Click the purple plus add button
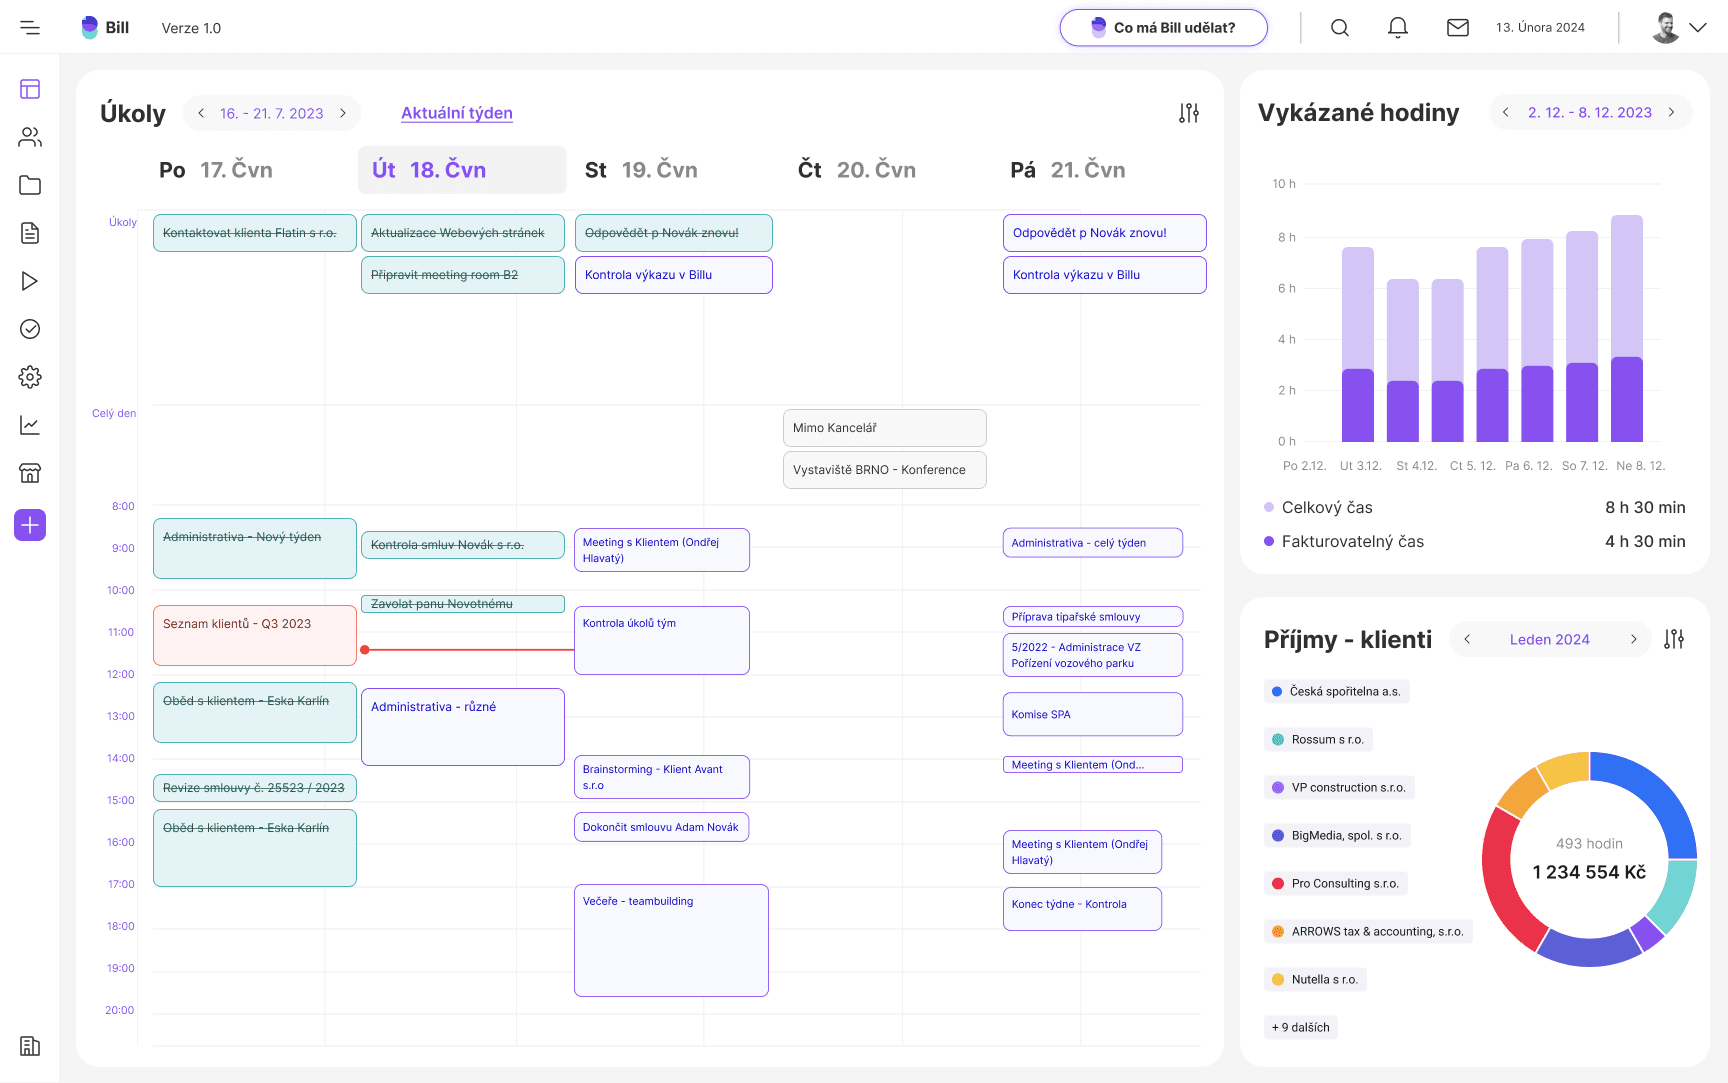The width and height of the screenshot is (1728, 1083). 30,525
